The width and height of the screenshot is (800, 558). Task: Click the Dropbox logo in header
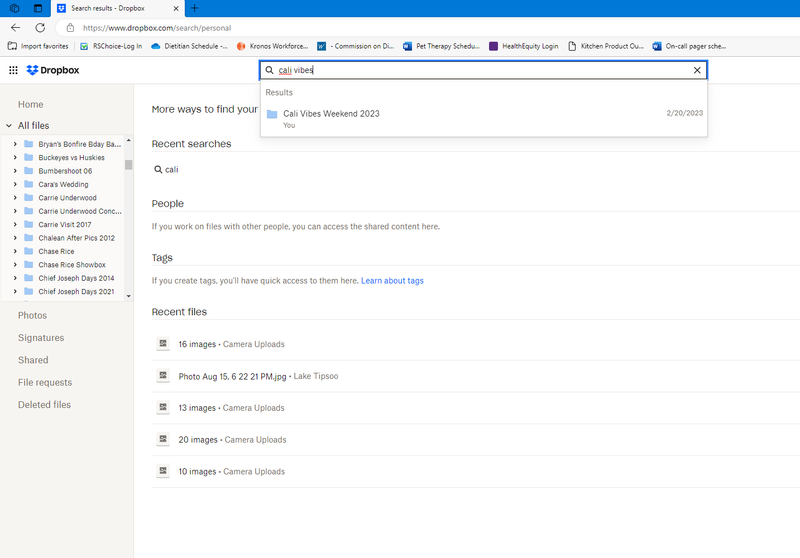[53, 70]
